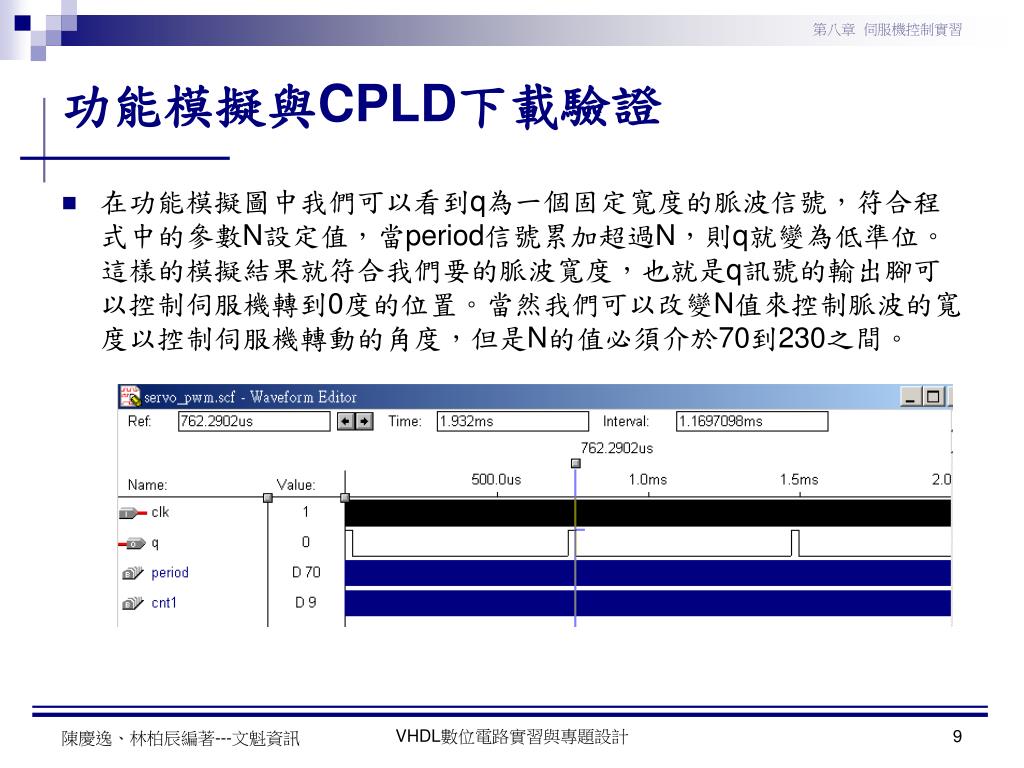1024x768 pixels.
Task: Click the Interval field showing 1.1697098ms
Action: pyautogui.click(x=752, y=421)
